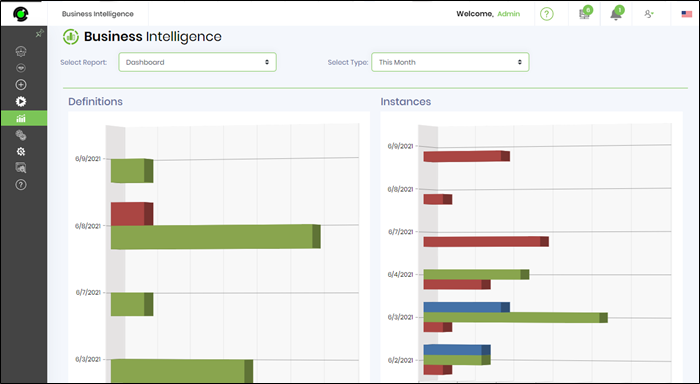Click short red 6/8/2021 bar in Instances

[438, 199]
